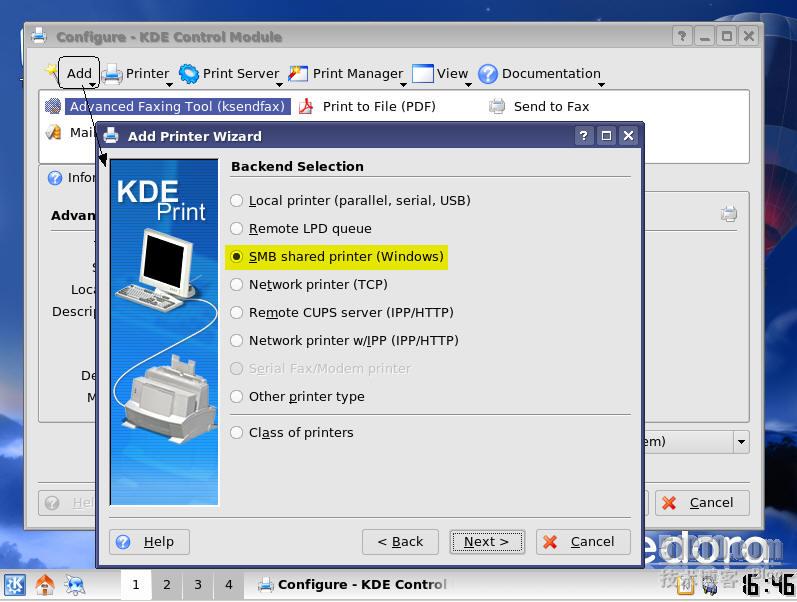The image size is (797, 602).
Task: Choose Network printer w/IPP (IPP/HTTP)
Action: tap(344, 341)
